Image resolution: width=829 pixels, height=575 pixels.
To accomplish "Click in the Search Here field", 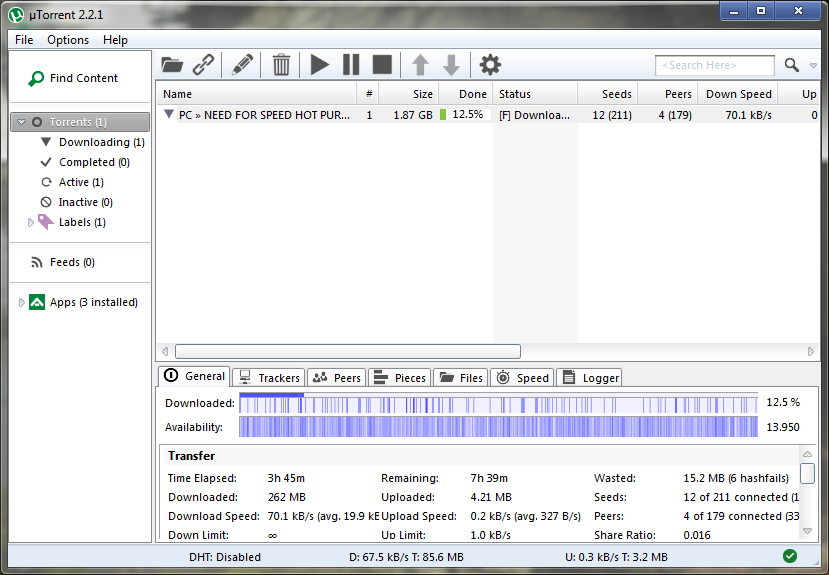I will (x=715, y=66).
